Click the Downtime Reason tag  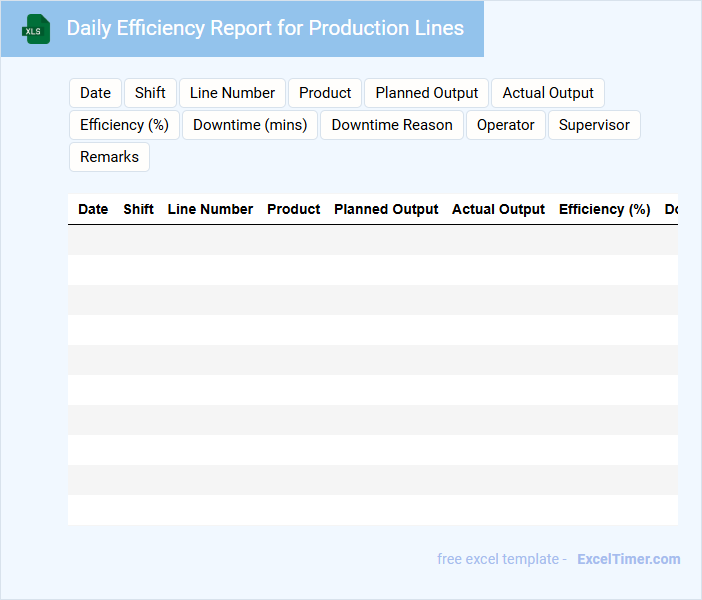392,125
